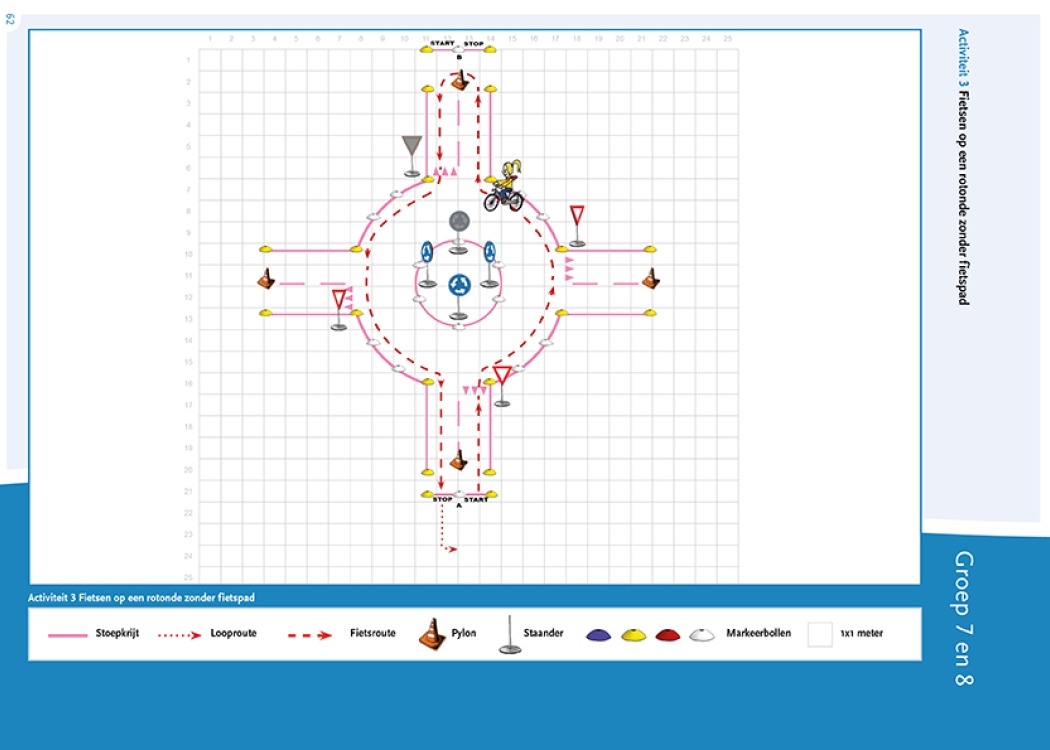Image resolution: width=1050 pixels, height=750 pixels.
Task: Pick the blue marker dome in the legend
Action: tap(599, 635)
